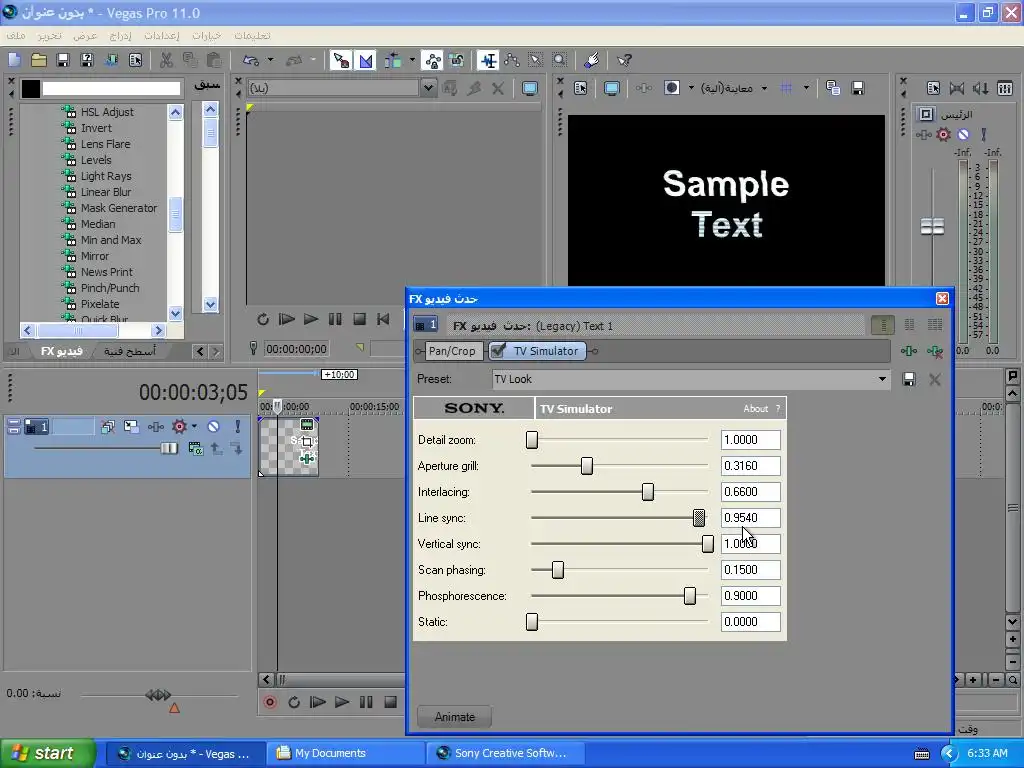This screenshot has height=768, width=1024.
Task: Click the Line sync slider handle
Action: [x=699, y=518]
